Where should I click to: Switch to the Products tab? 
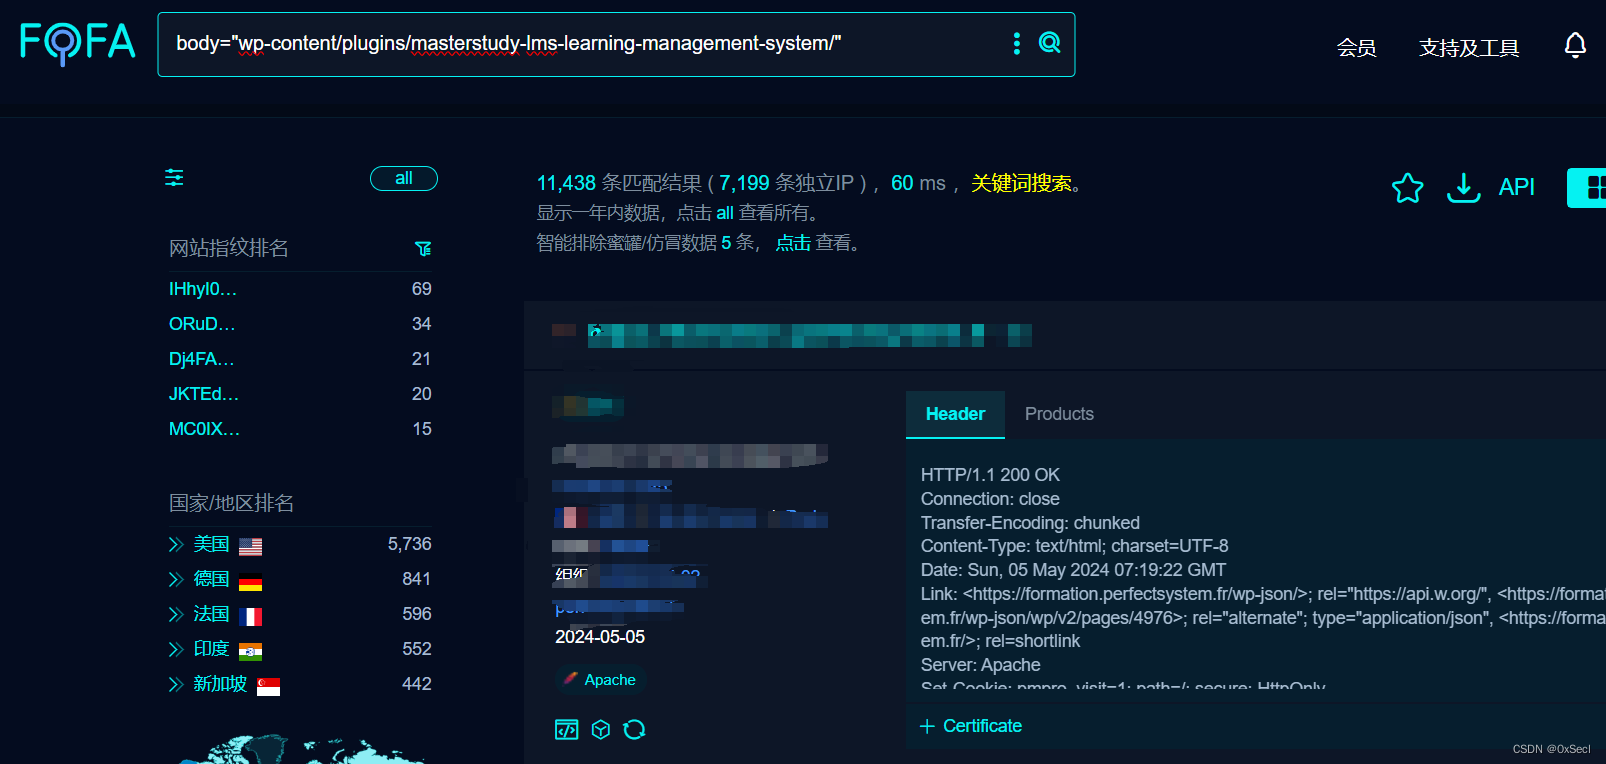(1059, 414)
